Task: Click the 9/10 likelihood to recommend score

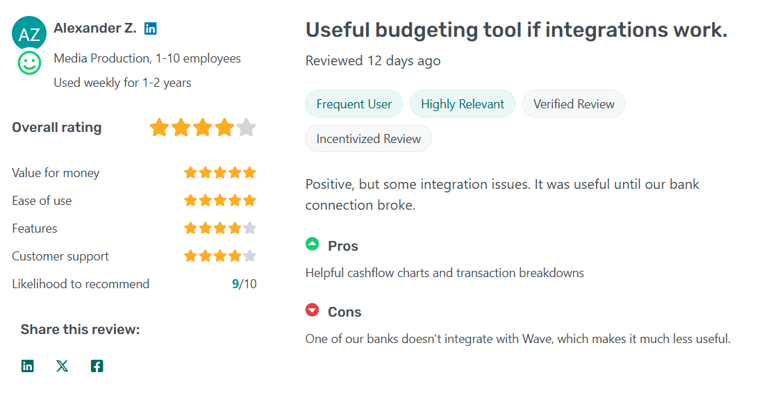Action: coord(244,284)
